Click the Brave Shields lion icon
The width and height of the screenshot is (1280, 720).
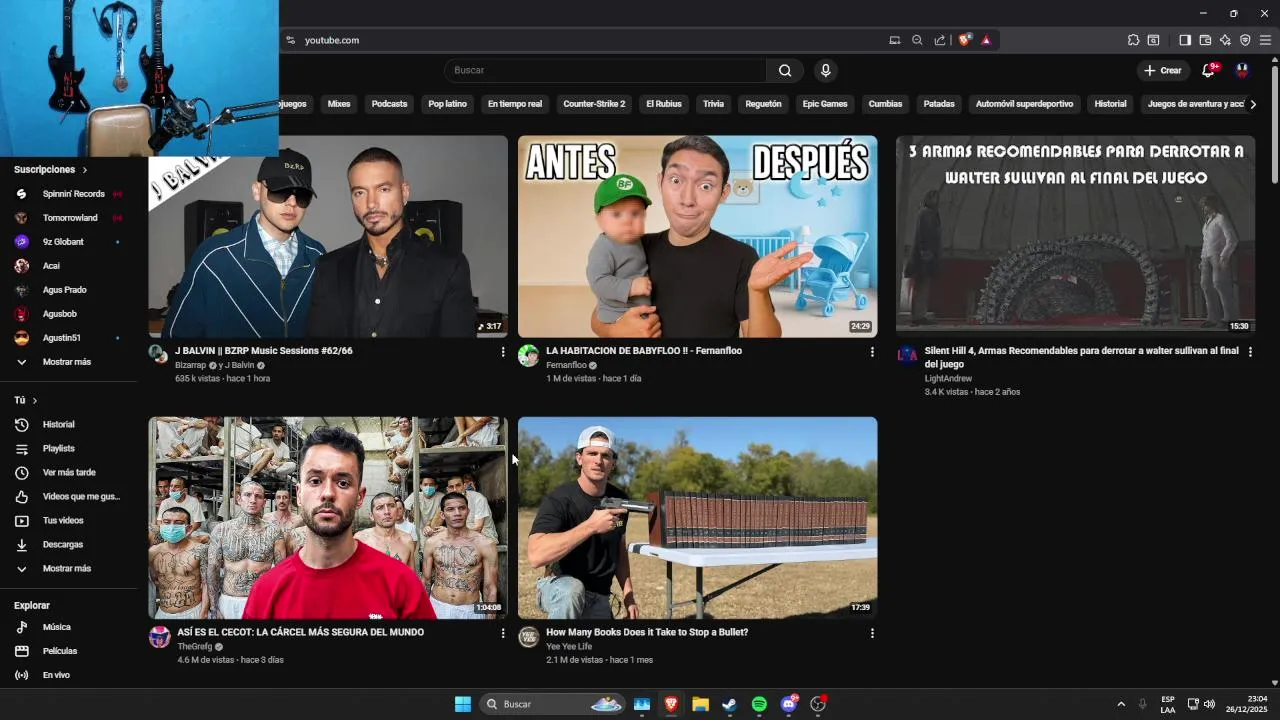tap(964, 40)
